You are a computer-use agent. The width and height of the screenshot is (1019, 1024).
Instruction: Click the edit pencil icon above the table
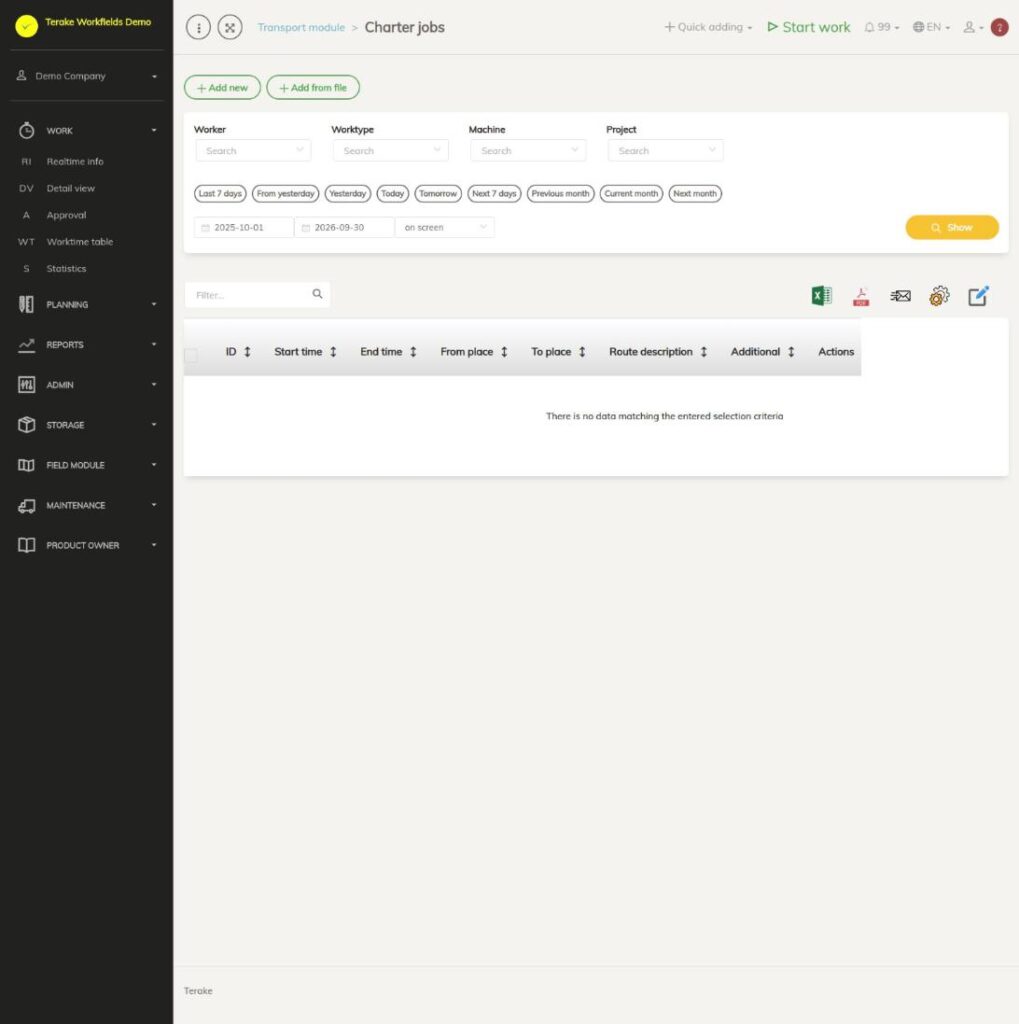979,296
